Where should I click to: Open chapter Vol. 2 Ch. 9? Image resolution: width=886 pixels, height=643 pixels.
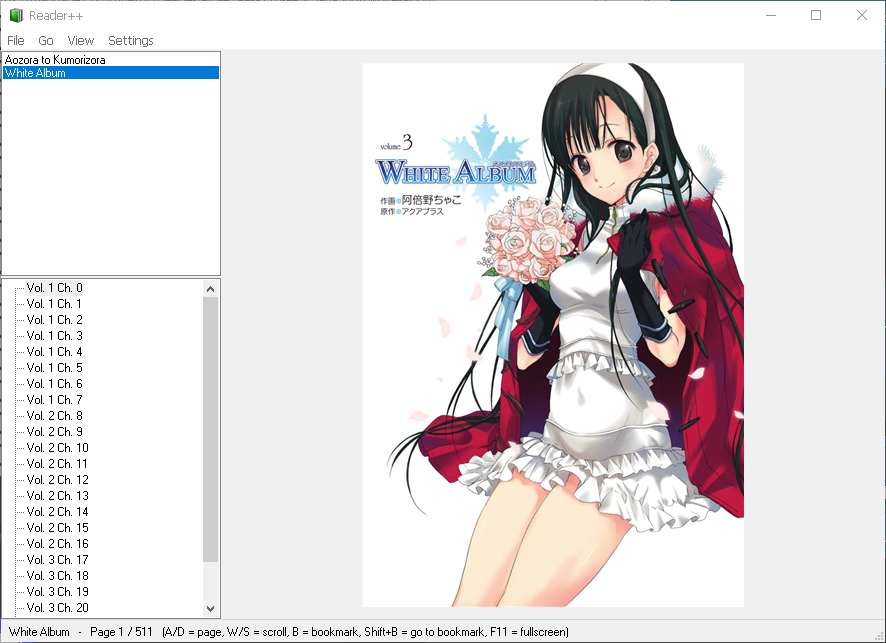[54, 432]
